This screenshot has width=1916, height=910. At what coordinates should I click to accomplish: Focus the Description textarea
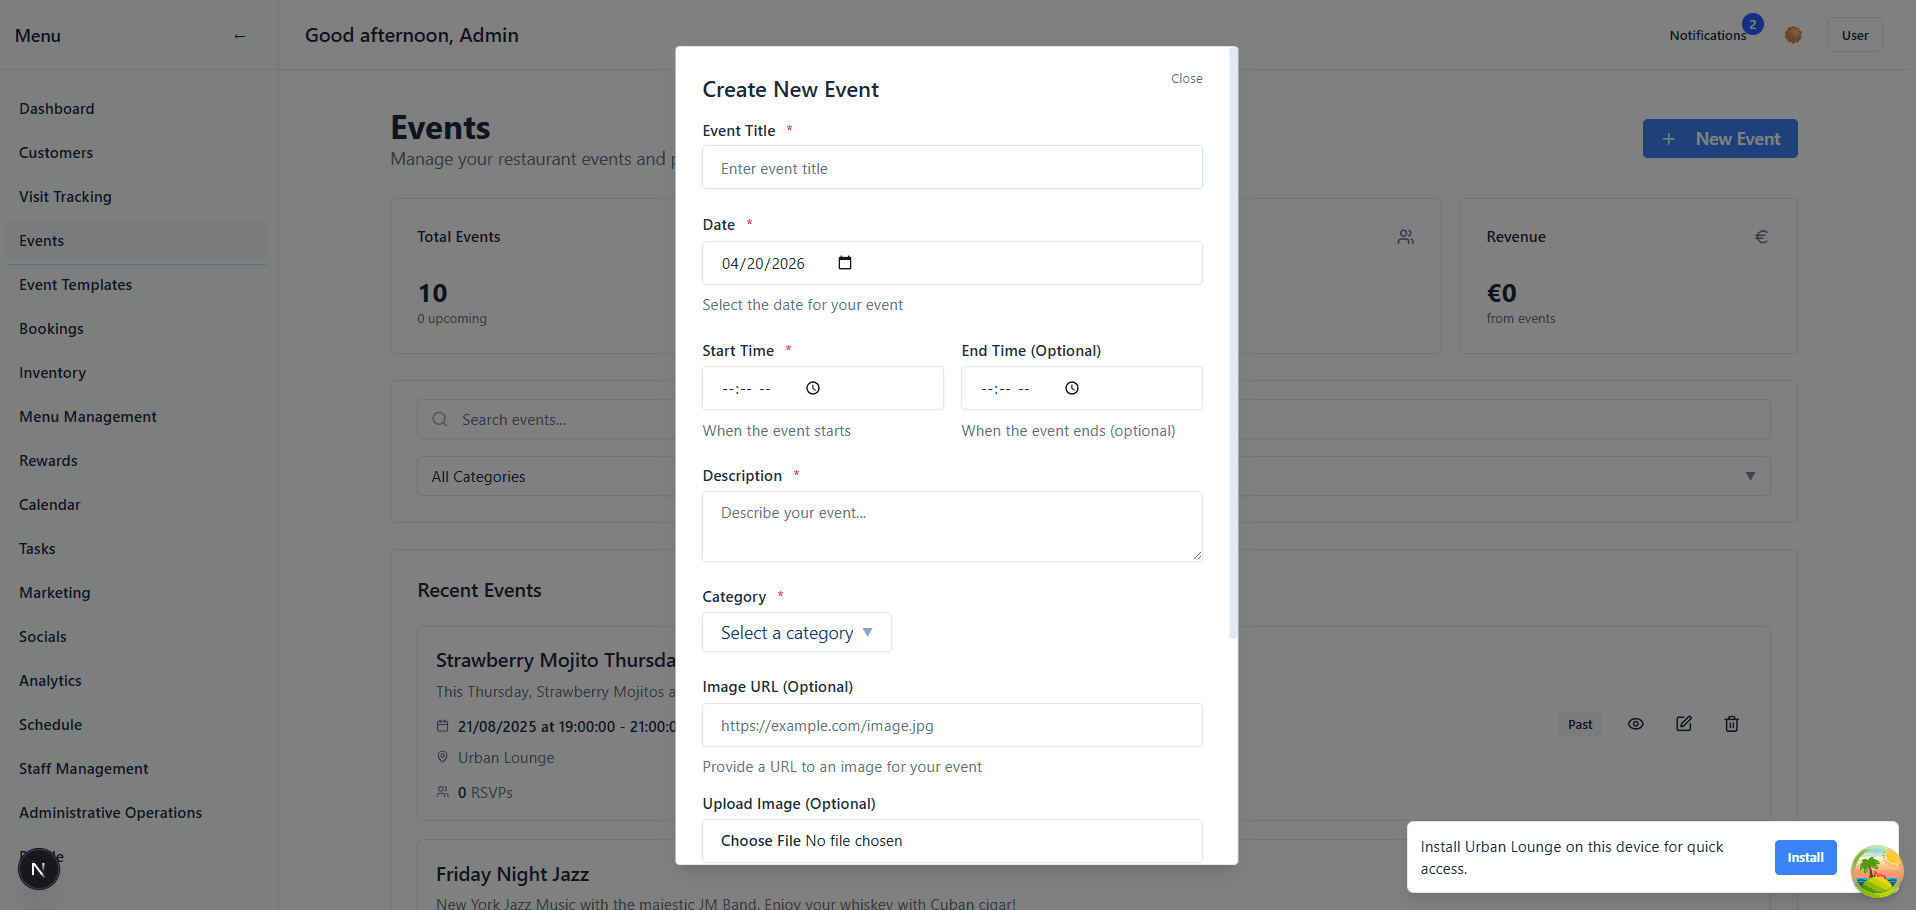952,526
